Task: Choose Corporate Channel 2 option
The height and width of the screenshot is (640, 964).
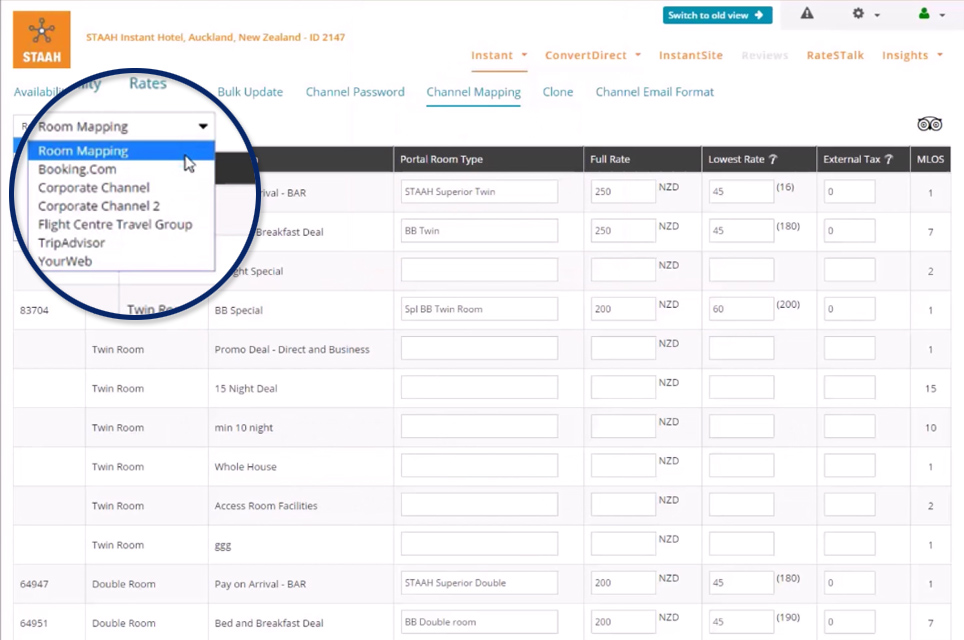Action: coord(121,206)
